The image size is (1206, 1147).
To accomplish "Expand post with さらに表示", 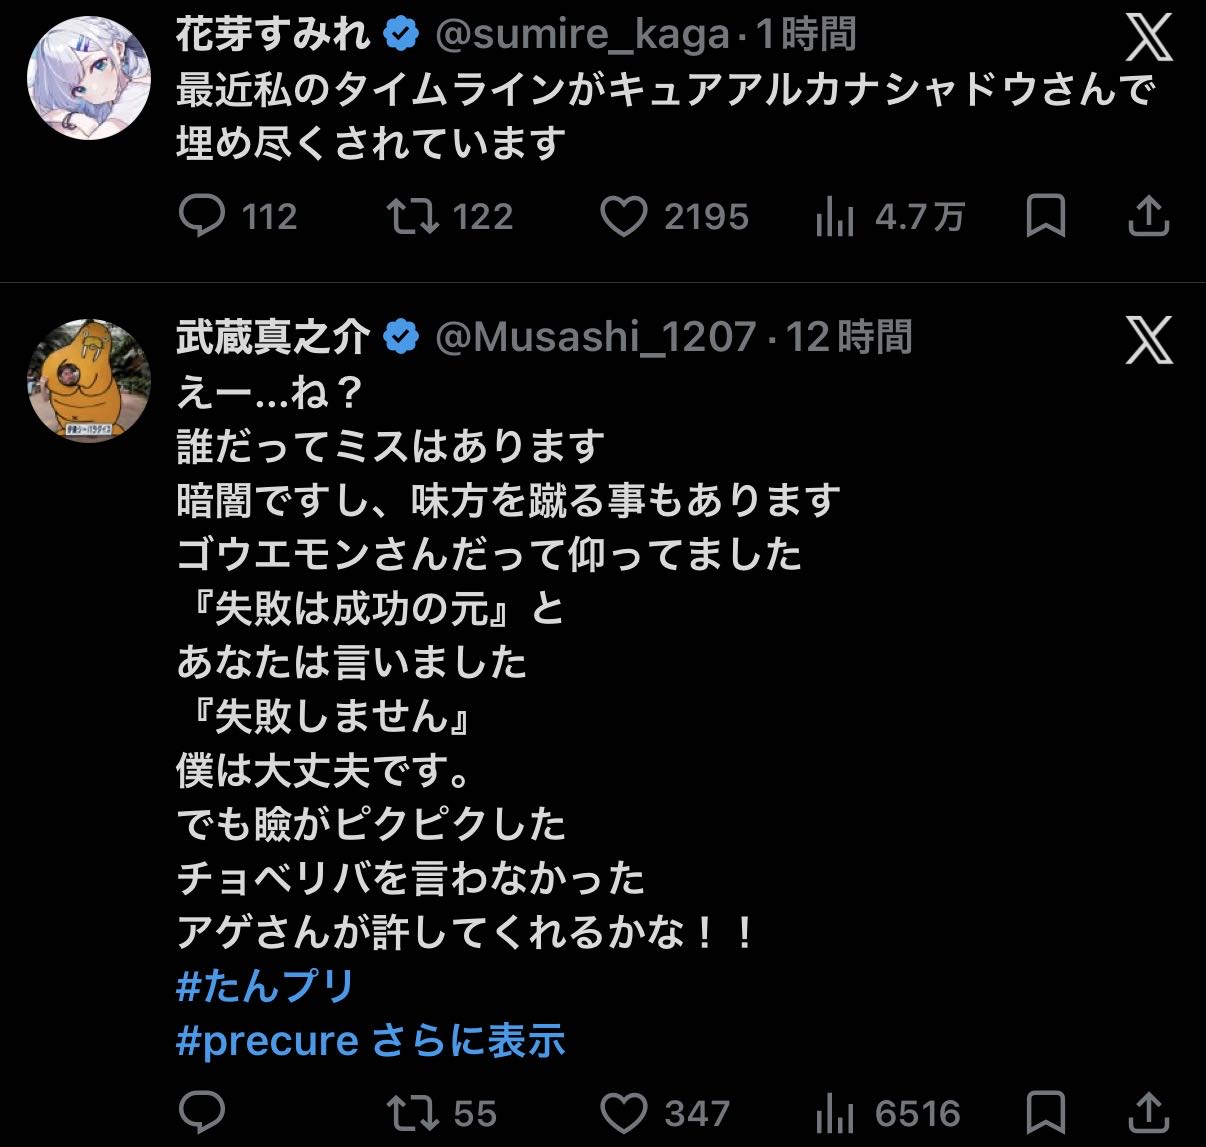I will pyautogui.click(x=469, y=1041).
